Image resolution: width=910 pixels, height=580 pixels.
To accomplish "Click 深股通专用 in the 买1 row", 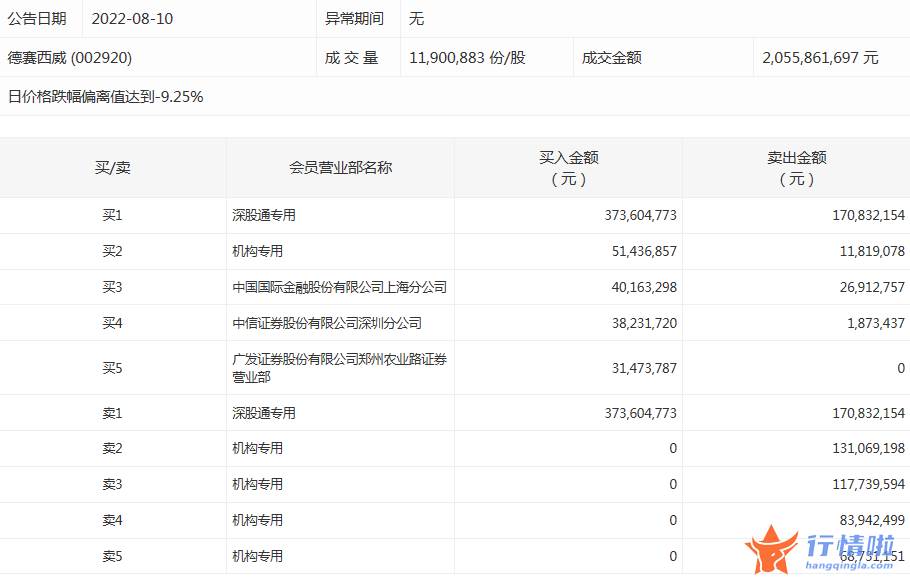I will tap(264, 215).
